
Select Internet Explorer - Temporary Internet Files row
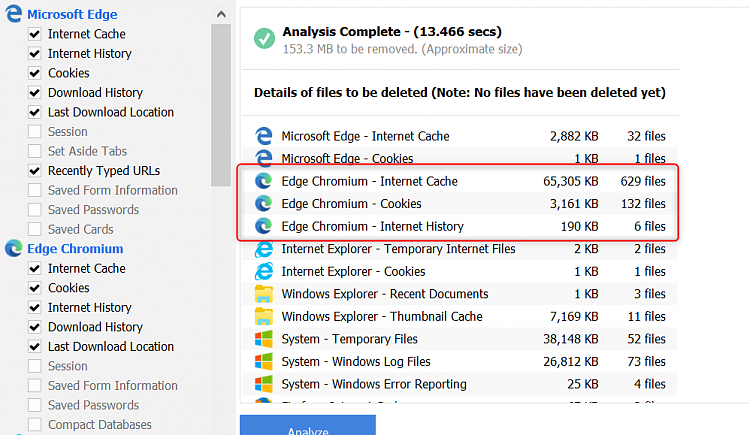pos(460,249)
